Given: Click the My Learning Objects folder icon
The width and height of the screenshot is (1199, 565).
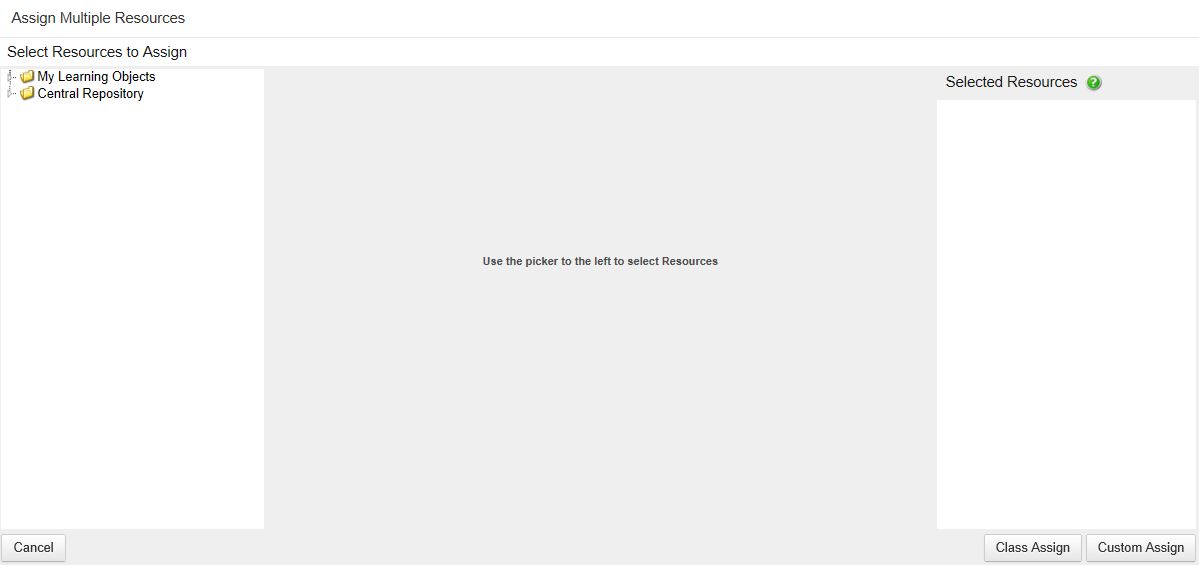Looking at the screenshot, I should click(27, 77).
